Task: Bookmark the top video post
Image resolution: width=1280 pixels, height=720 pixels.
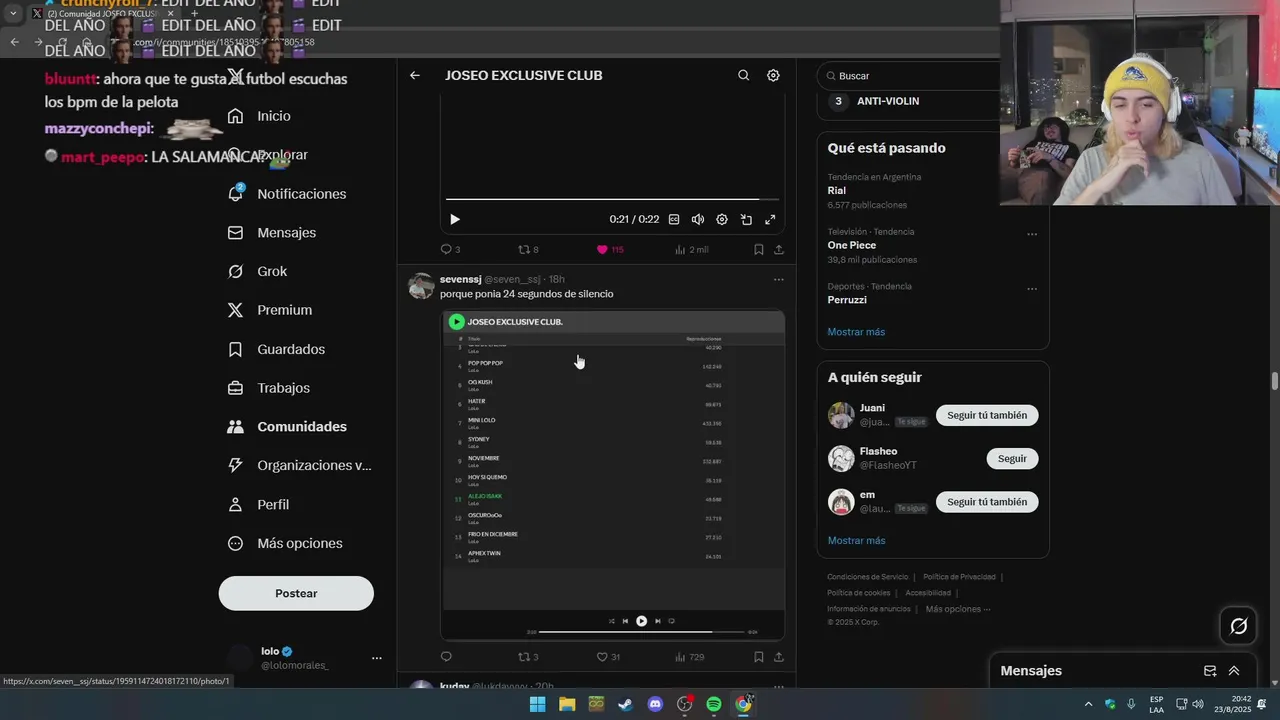Action: [758, 249]
